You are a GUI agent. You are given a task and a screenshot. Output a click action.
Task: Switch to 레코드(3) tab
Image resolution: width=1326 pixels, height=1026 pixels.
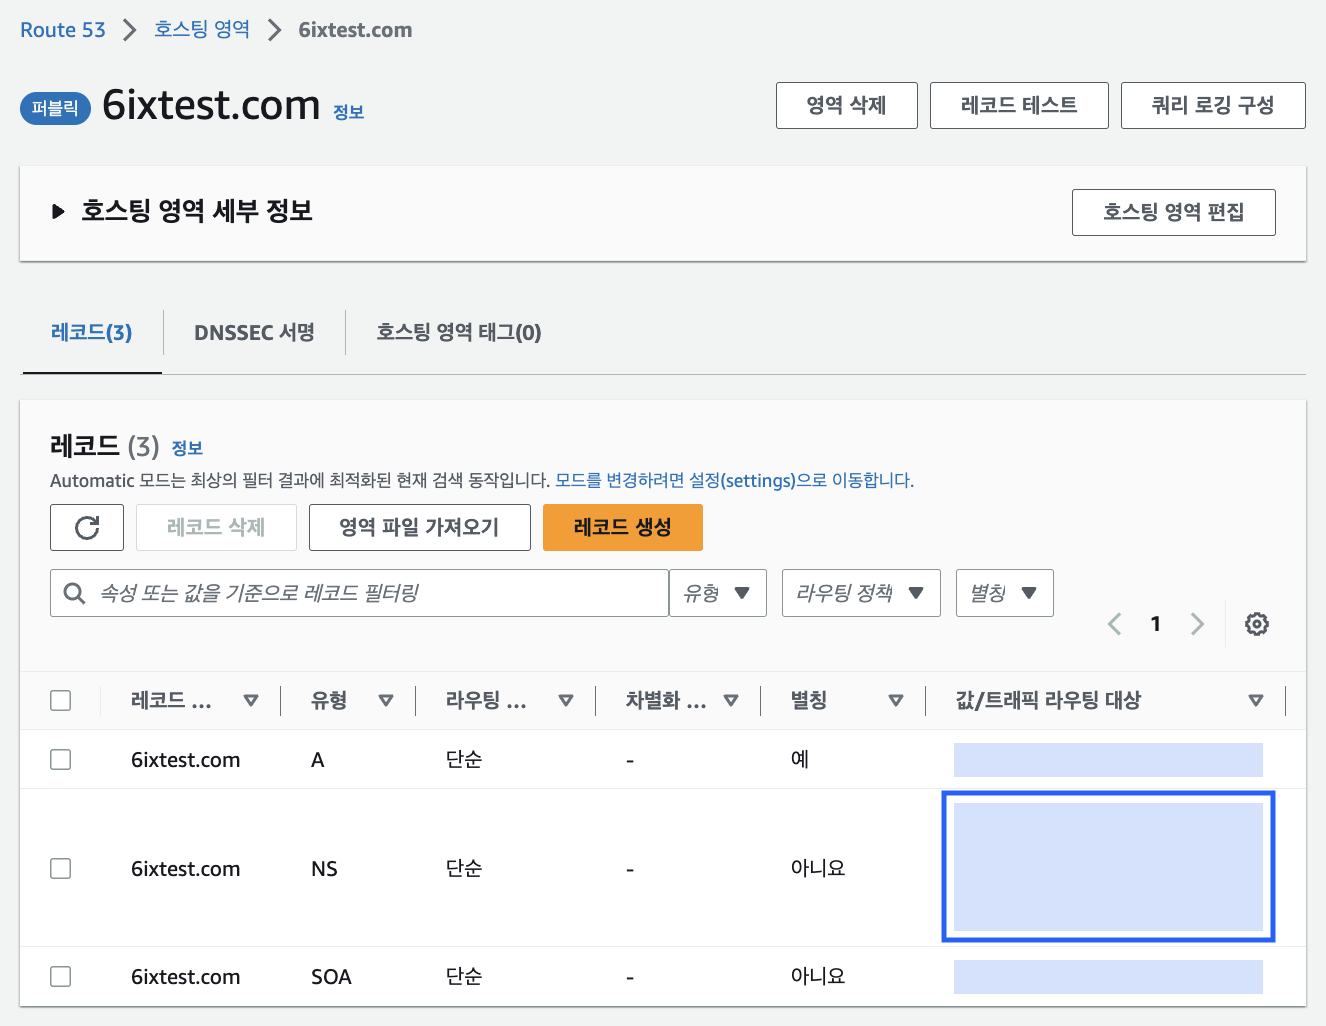pos(92,332)
